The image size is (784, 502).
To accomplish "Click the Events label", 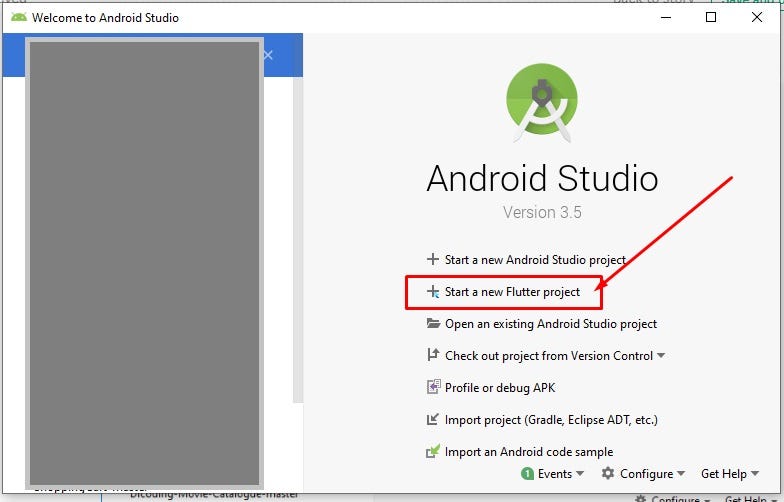I will 554,474.
